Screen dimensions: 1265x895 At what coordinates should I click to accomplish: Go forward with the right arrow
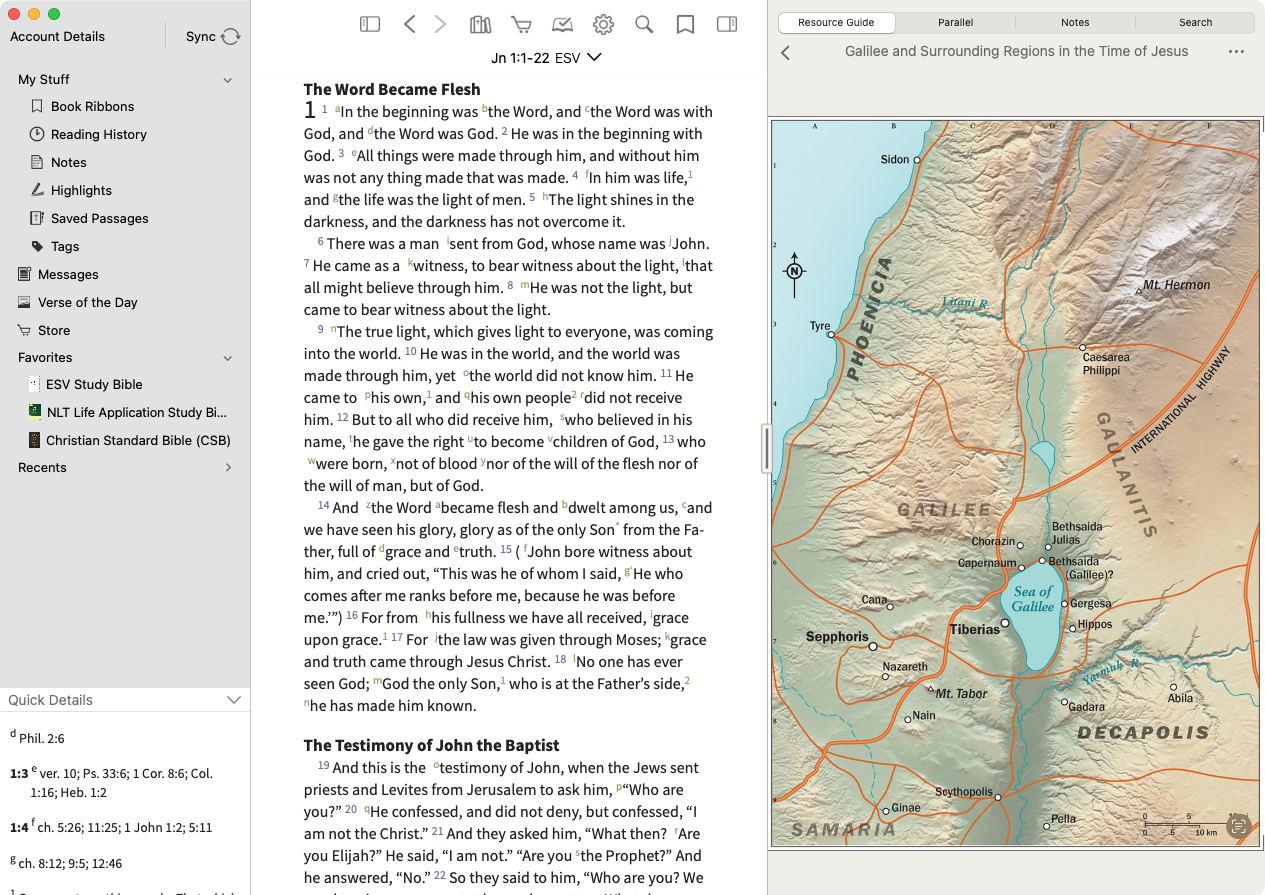(440, 24)
